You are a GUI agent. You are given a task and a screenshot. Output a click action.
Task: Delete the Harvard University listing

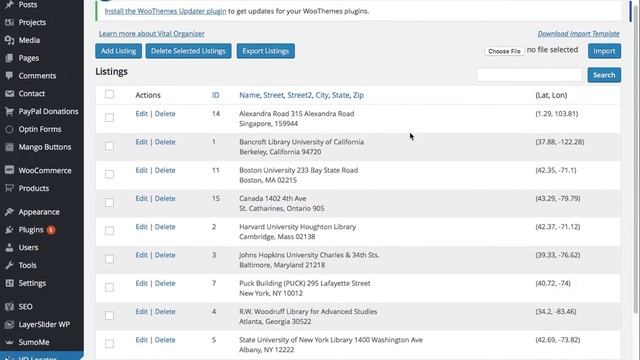coord(165,227)
